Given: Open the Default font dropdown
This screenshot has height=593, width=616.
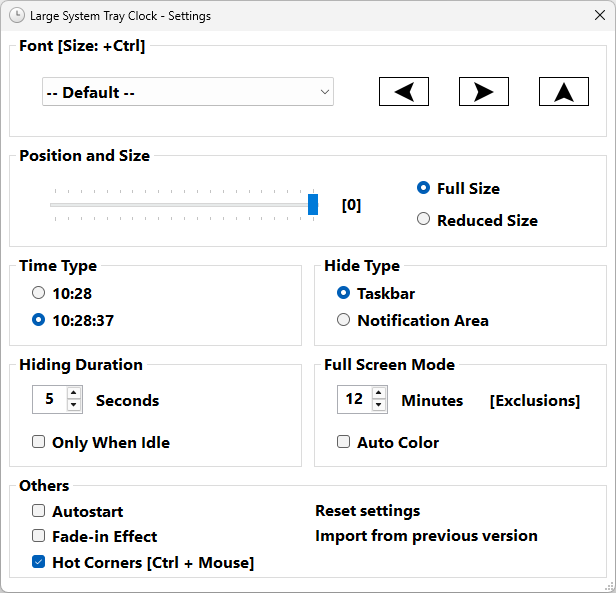Looking at the screenshot, I should [188, 92].
